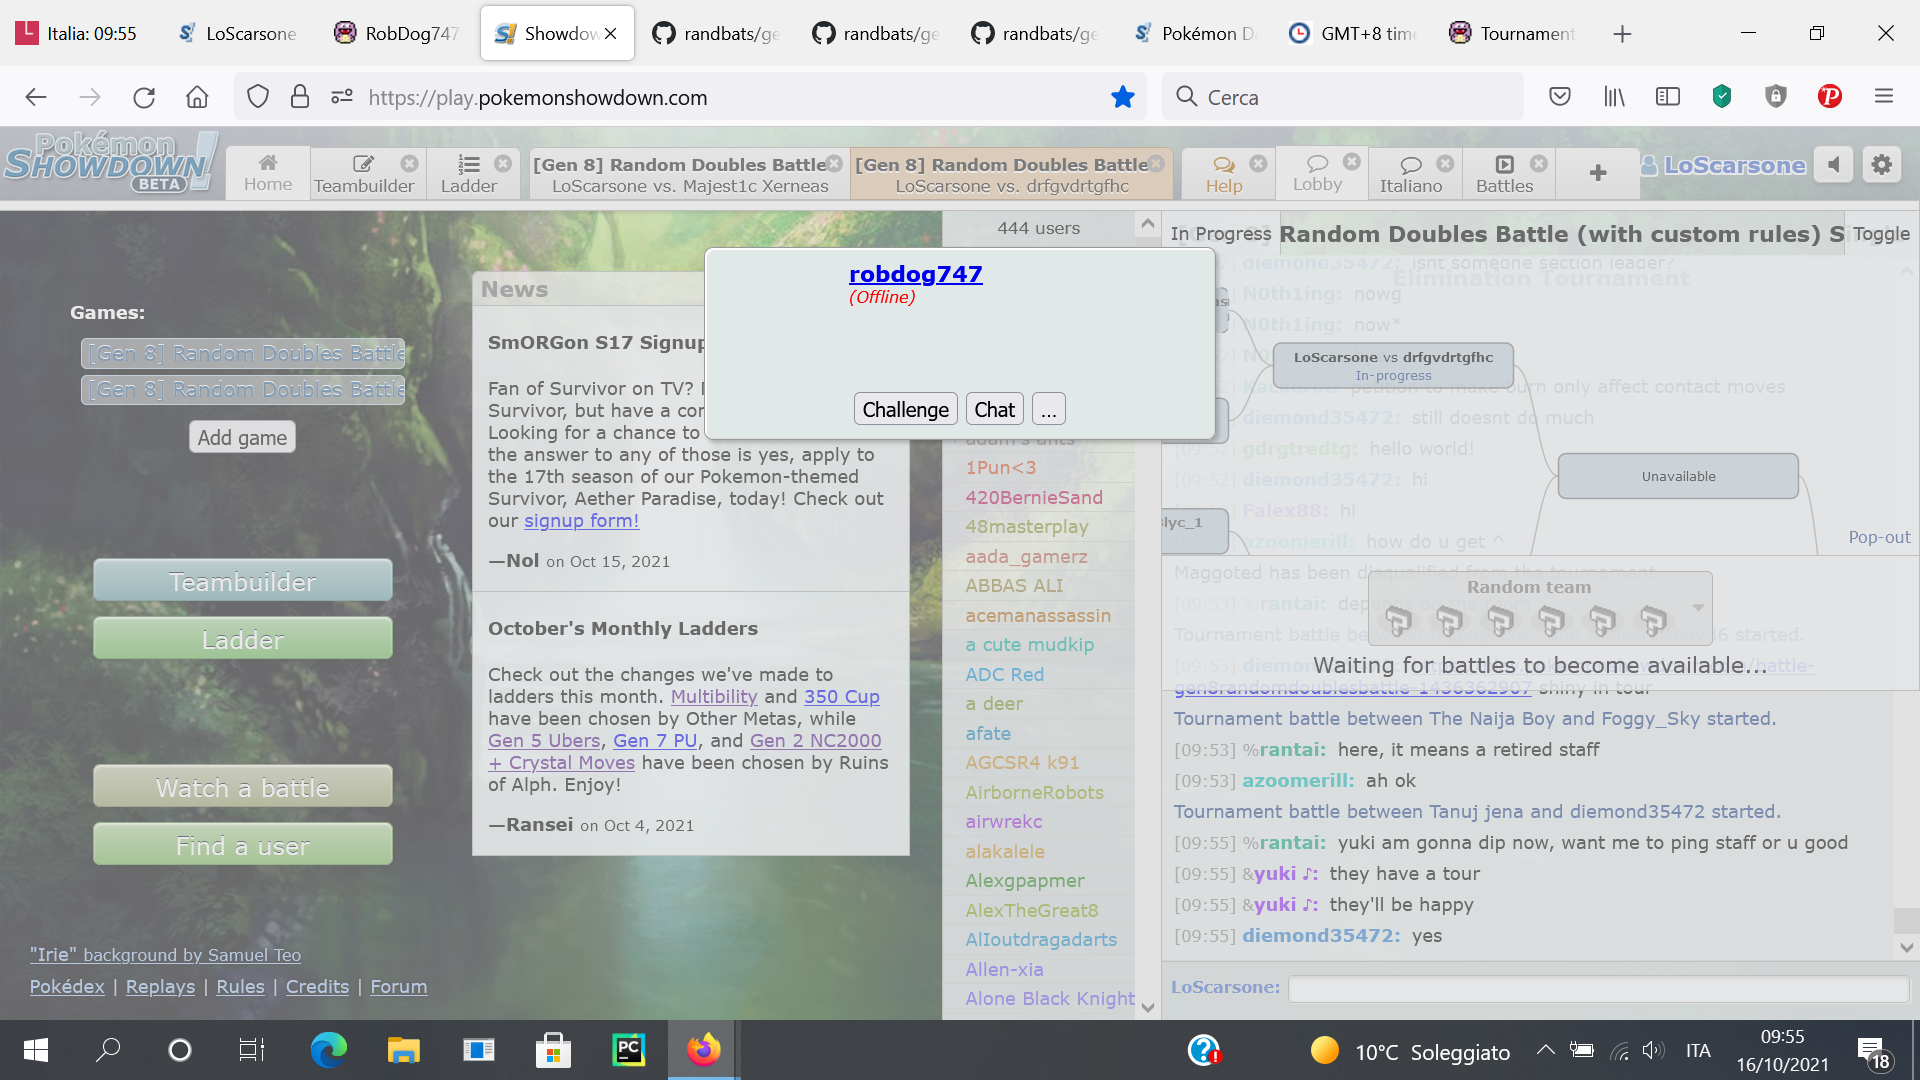This screenshot has width=1920, height=1080.
Task: Select user 420BernieSand in user list
Action: coord(1034,497)
